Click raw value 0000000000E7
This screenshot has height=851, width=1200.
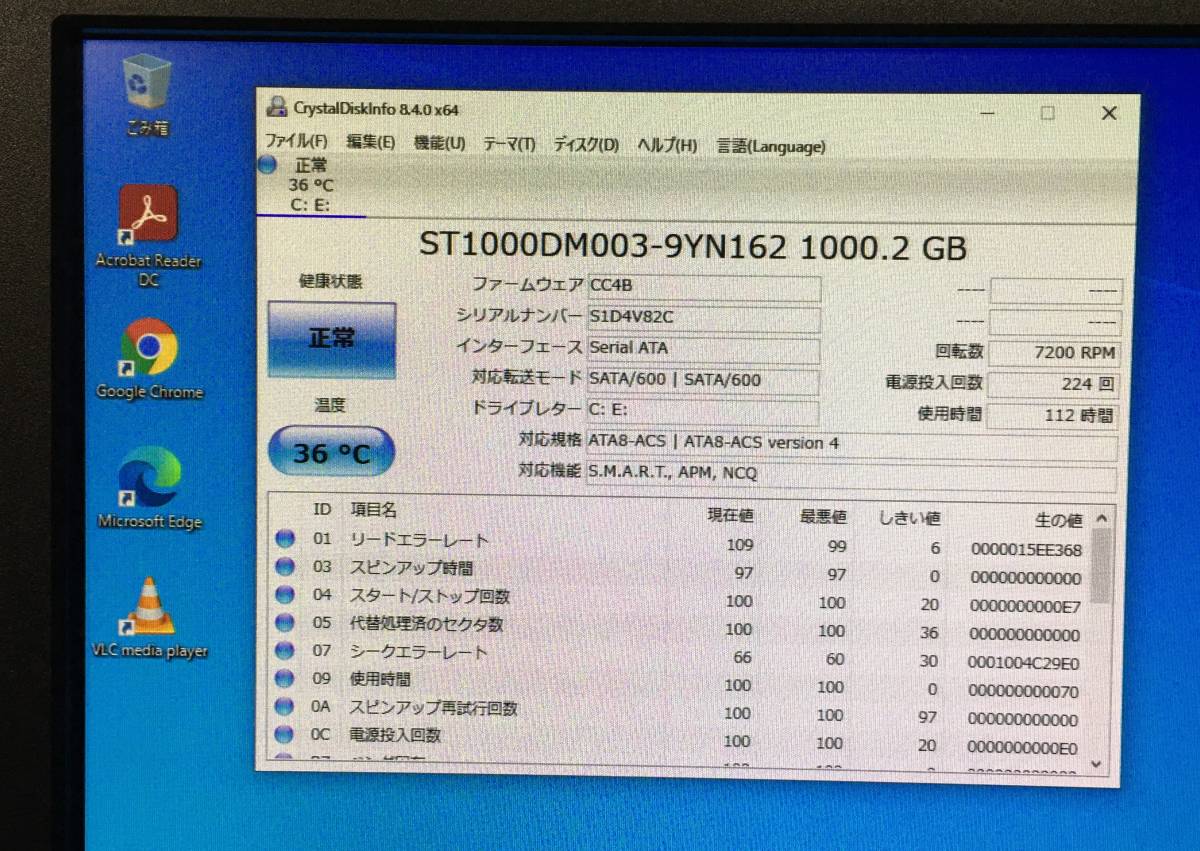click(x=1024, y=606)
